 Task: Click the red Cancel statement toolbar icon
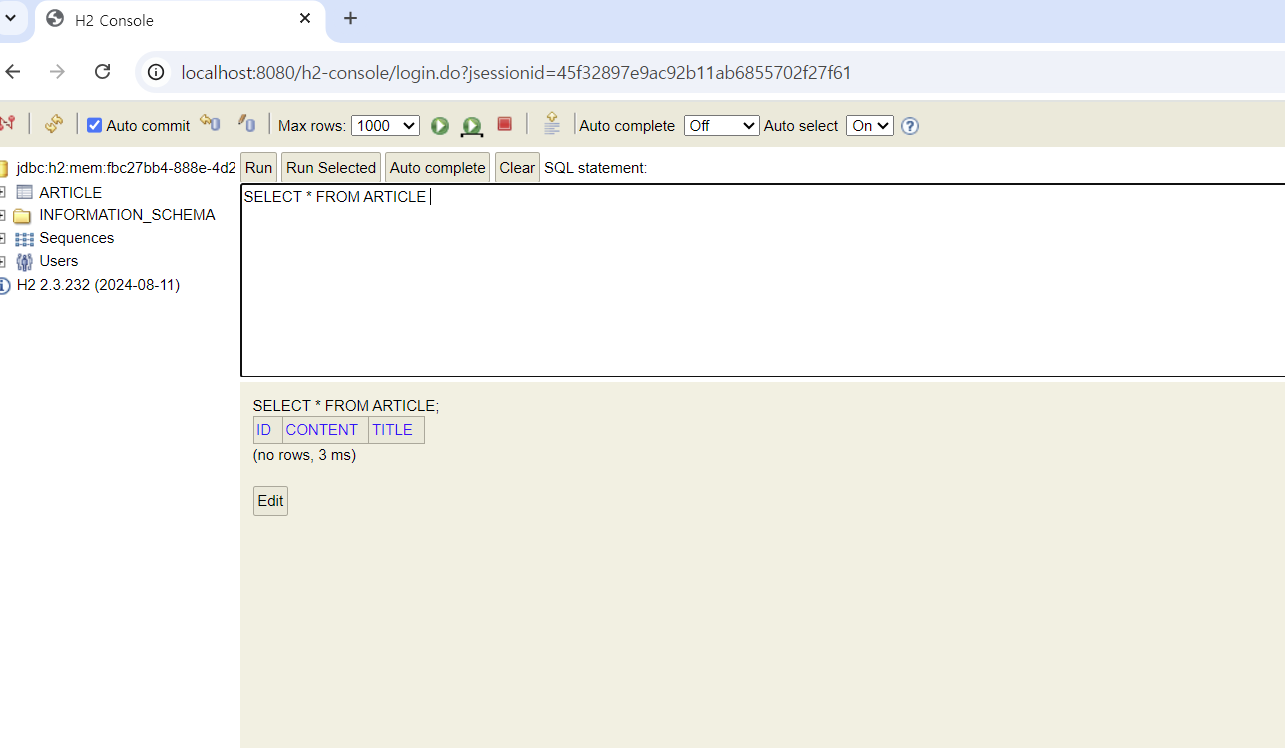tap(505, 124)
